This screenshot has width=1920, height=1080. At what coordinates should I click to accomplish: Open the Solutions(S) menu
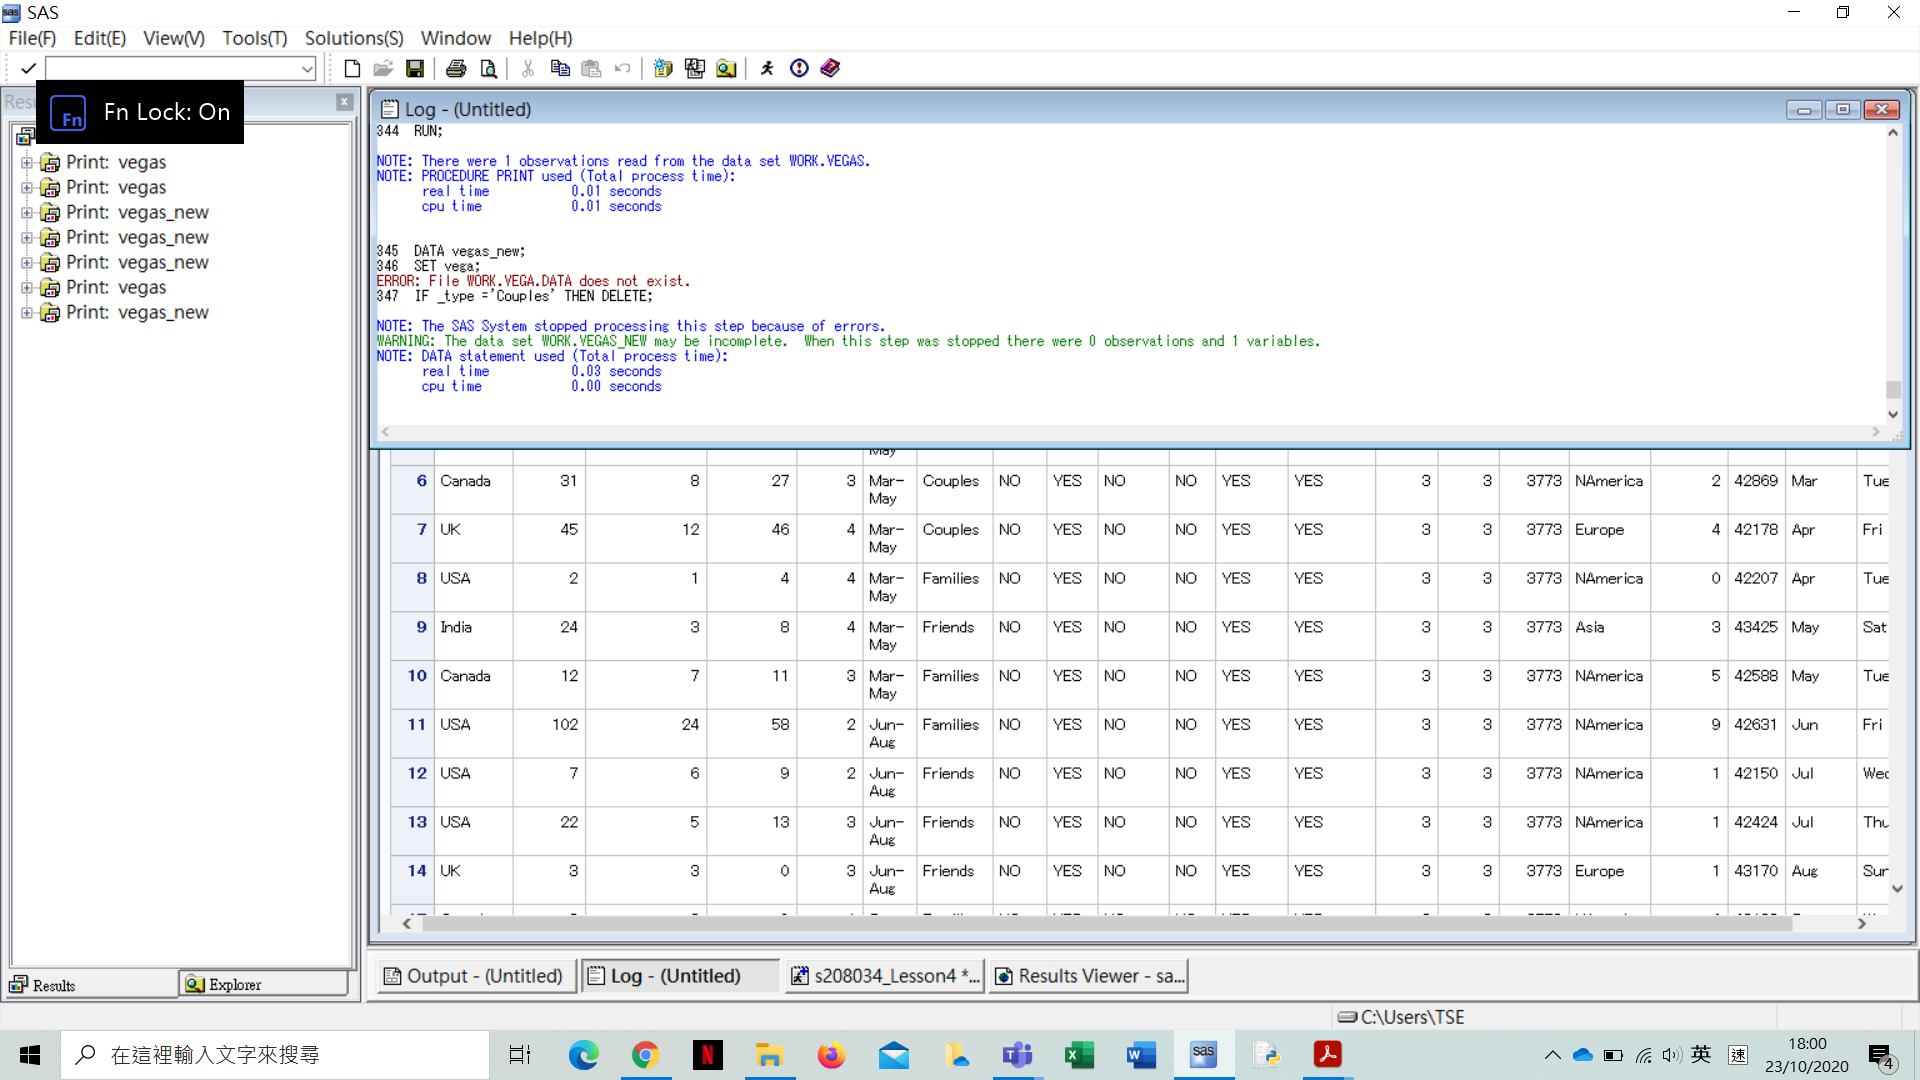point(353,38)
